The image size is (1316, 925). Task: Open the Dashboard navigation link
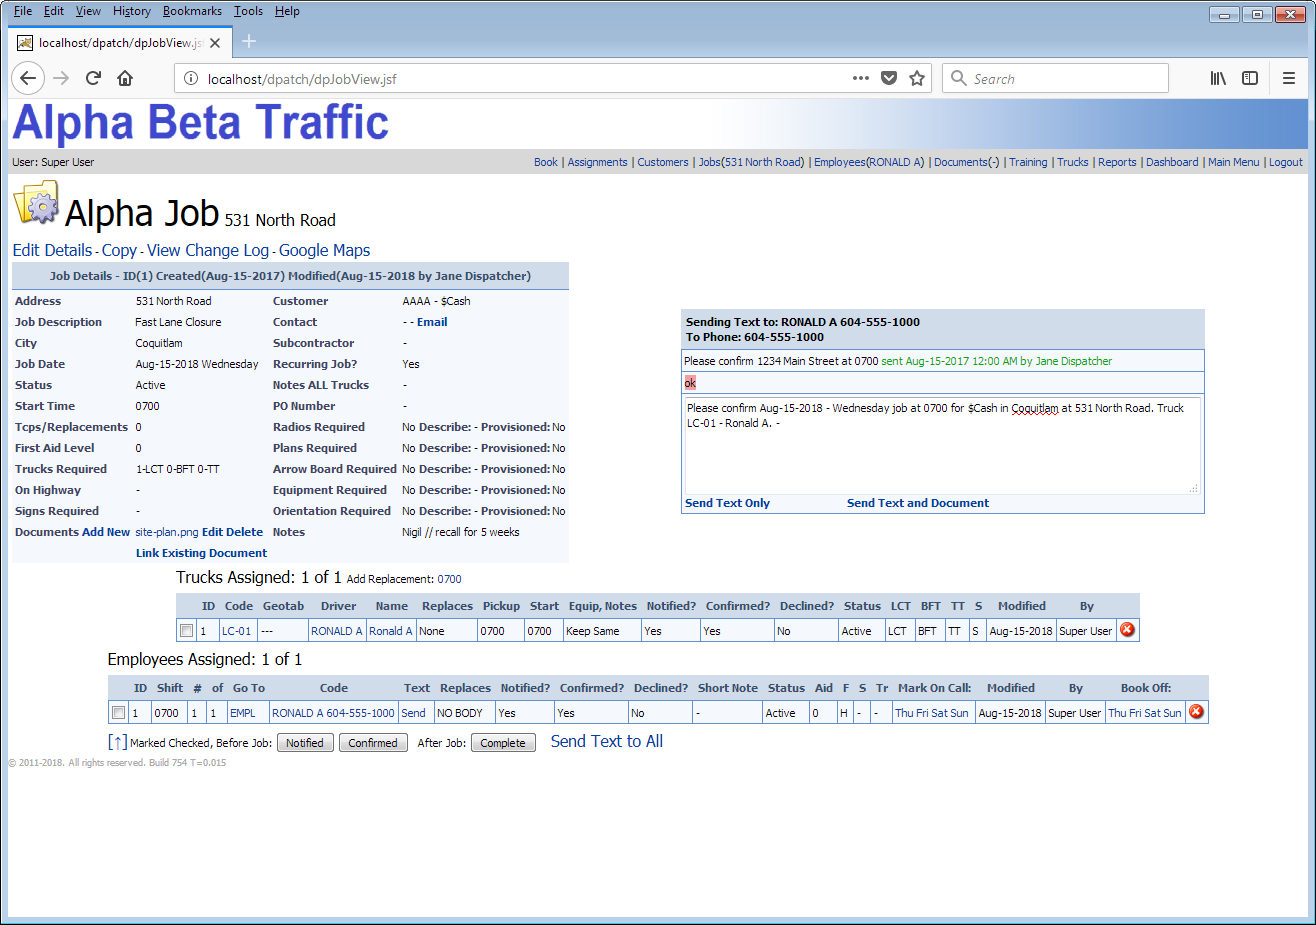(1172, 162)
